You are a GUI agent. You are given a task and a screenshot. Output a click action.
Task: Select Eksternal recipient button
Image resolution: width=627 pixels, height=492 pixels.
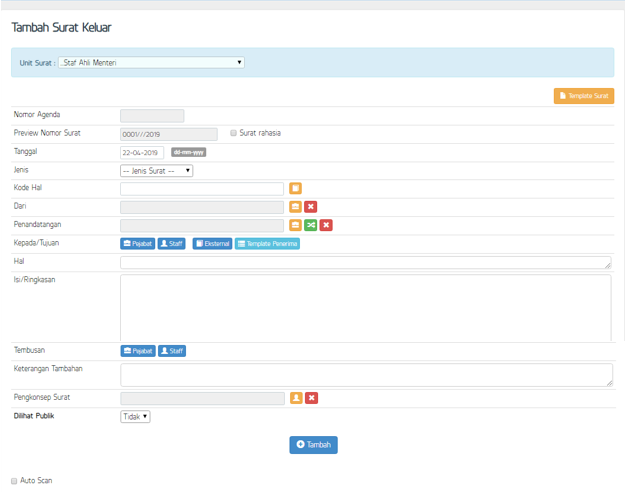click(212, 243)
